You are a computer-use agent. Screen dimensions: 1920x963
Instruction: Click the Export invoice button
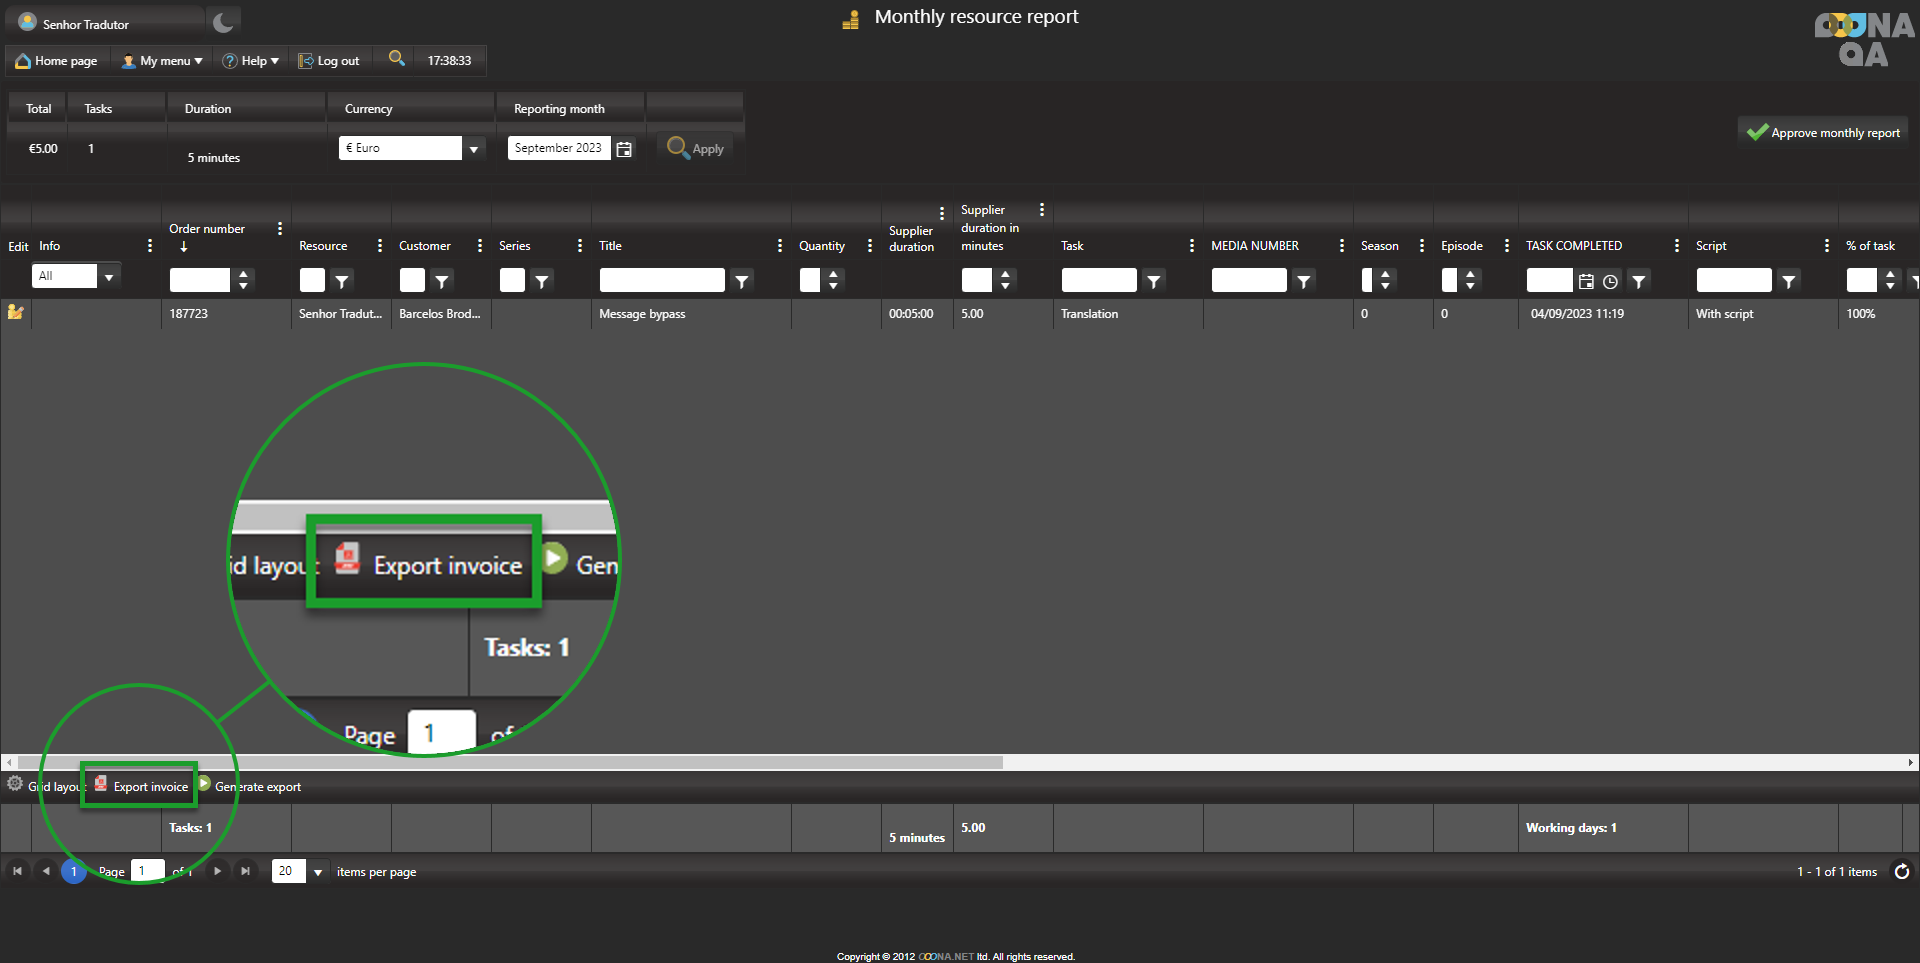tap(141, 786)
